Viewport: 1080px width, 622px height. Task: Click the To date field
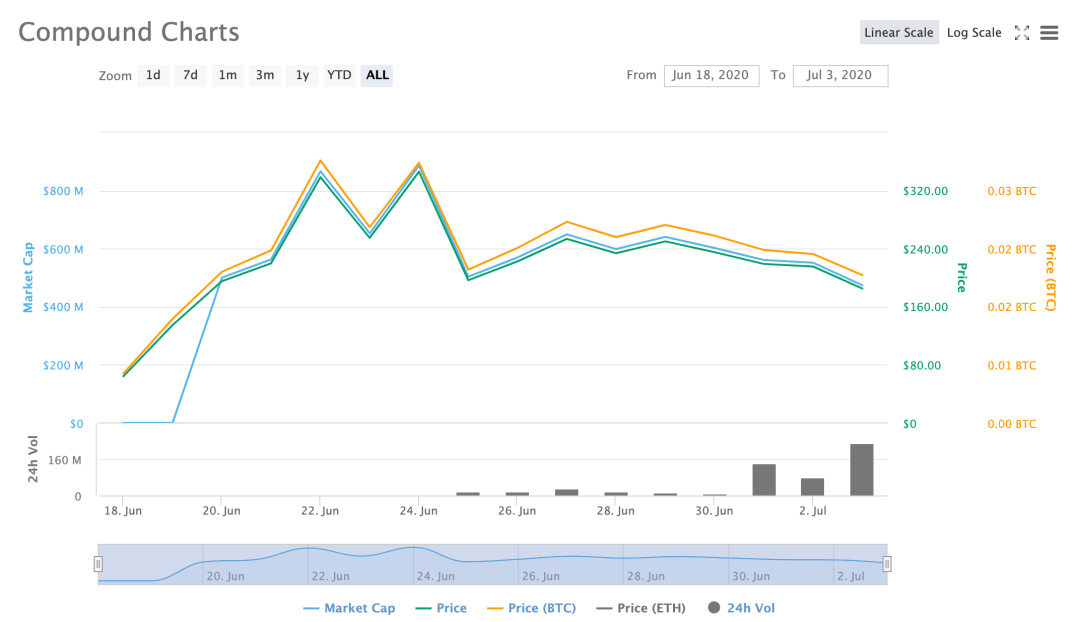(x=840, y=76)
